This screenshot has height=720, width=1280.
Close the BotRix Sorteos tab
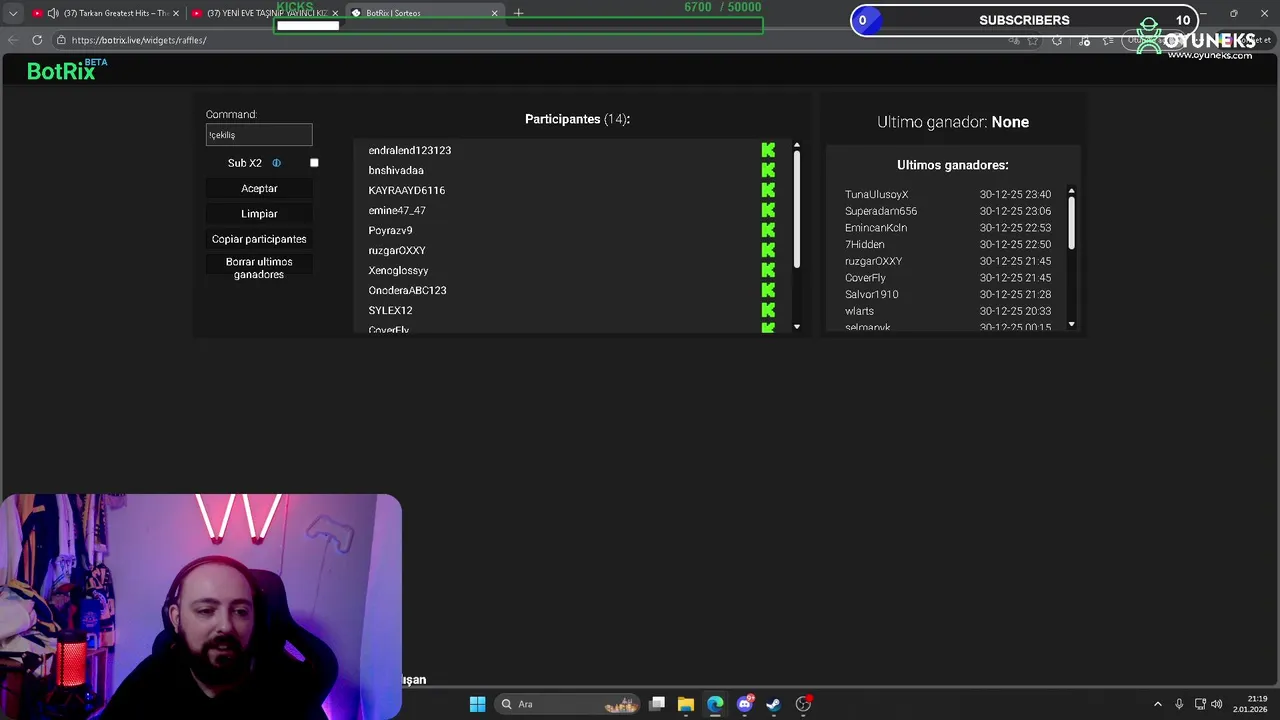pyautogui.click(x=494, y=13)
